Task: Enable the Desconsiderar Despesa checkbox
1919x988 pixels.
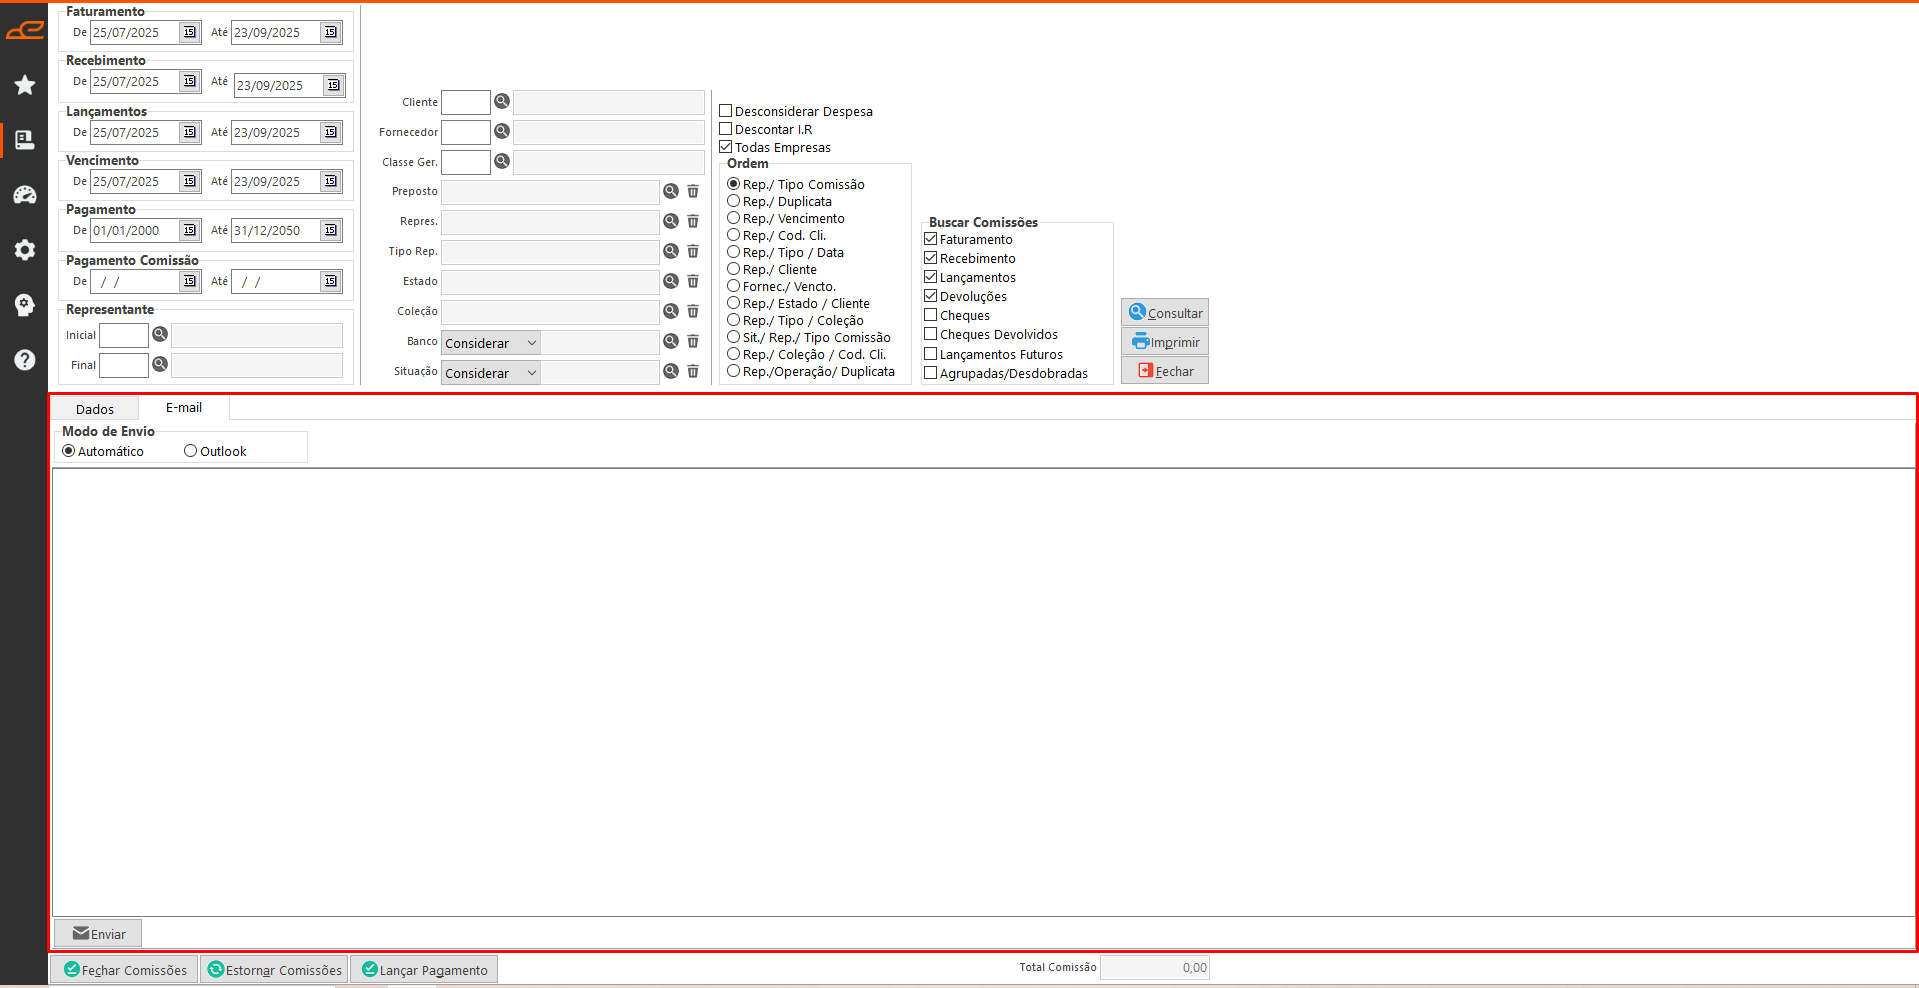Action: tap(726, 111)
